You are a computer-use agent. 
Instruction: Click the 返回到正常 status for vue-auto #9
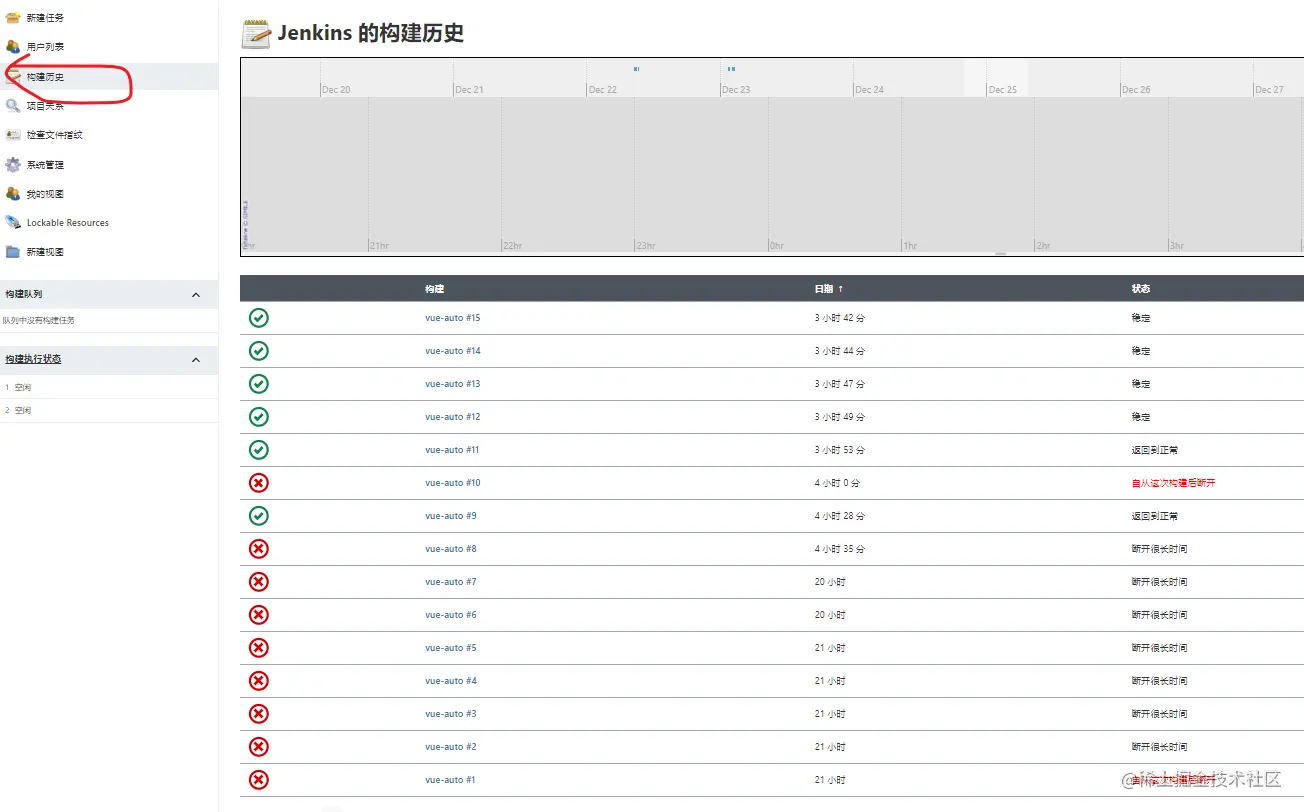(x=1154, y=516)
